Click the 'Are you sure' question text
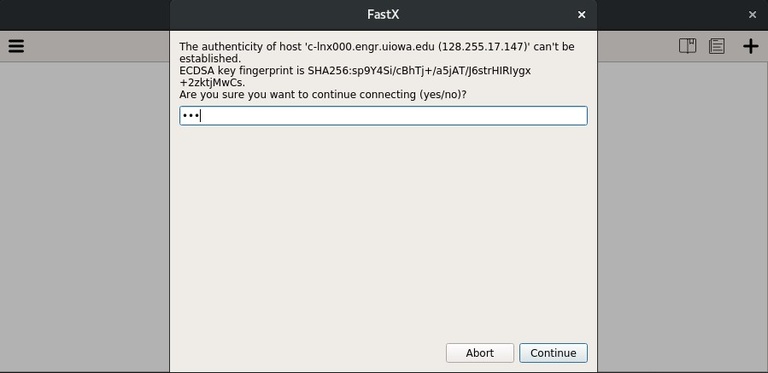The image size is (768, 373). pyautogui.click(x=323, y=94)
